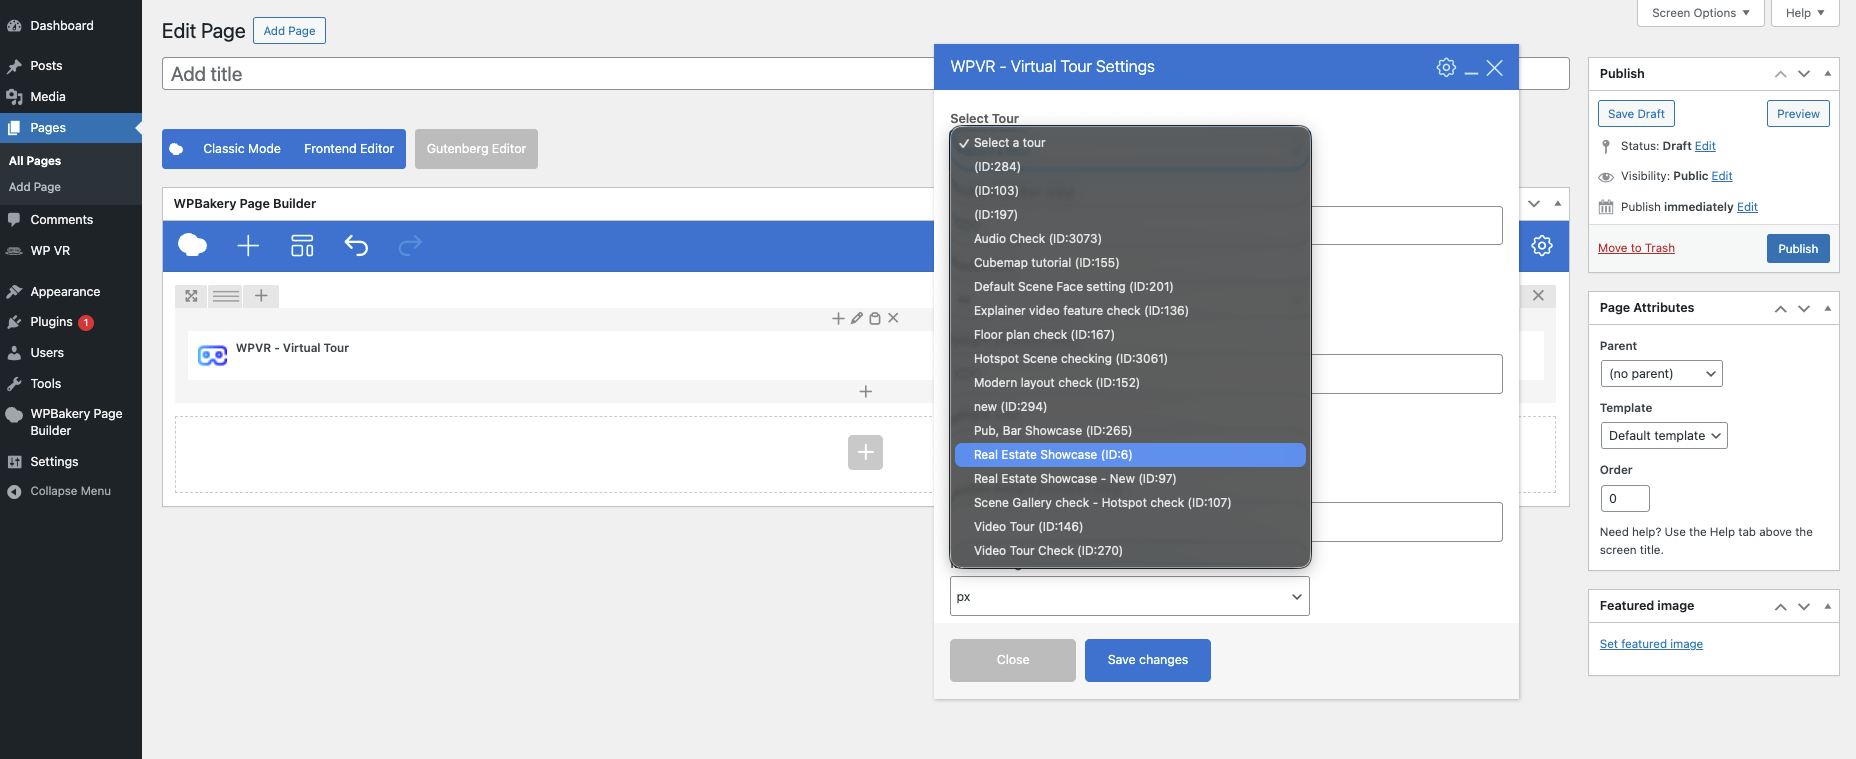1856x759 pixels.
Task: Collapse the Publish panel toggle arrow
Action: point(1827,74)
